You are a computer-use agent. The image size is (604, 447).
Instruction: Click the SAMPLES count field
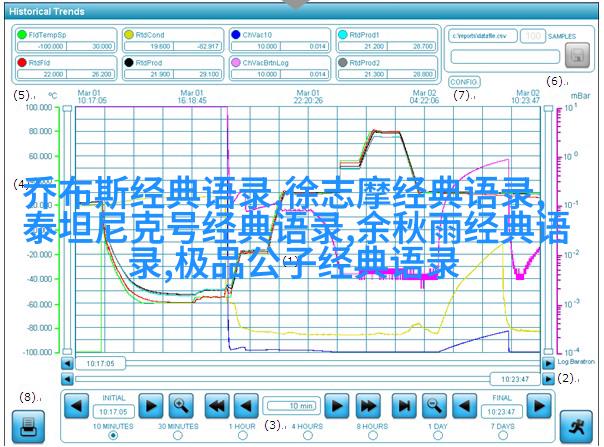click(533, 36)
